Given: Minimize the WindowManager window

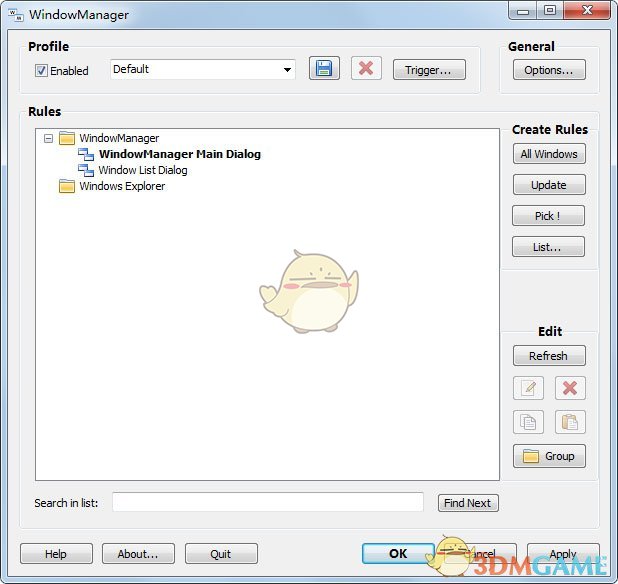Looking at the screenshot, I should coord(523,11).
